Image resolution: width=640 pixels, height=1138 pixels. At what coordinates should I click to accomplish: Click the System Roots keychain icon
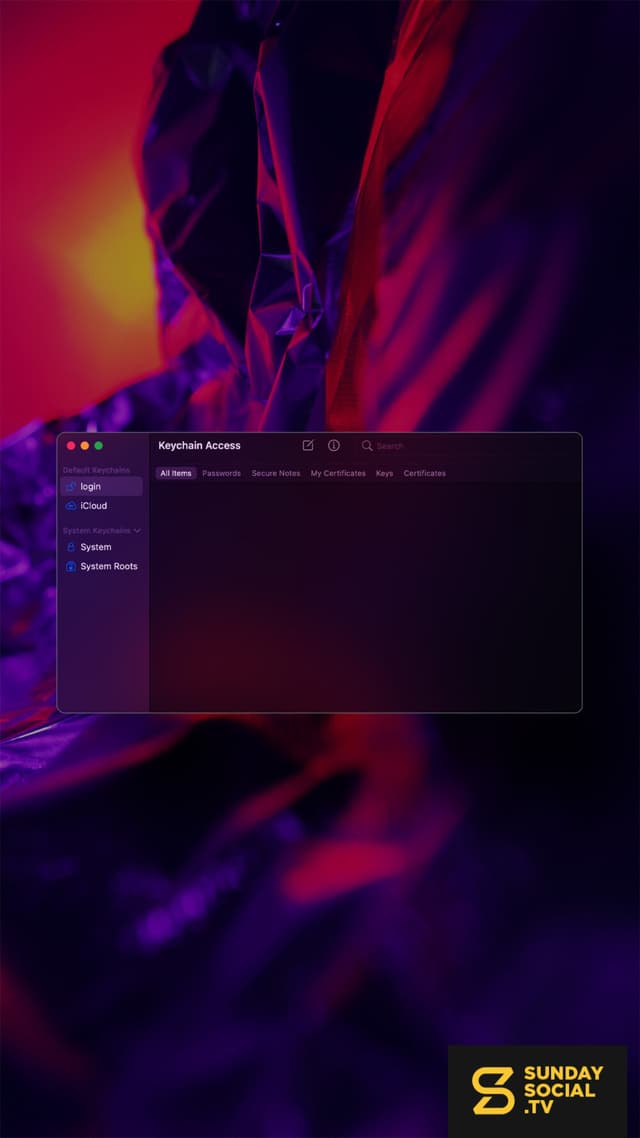point(71,567)
